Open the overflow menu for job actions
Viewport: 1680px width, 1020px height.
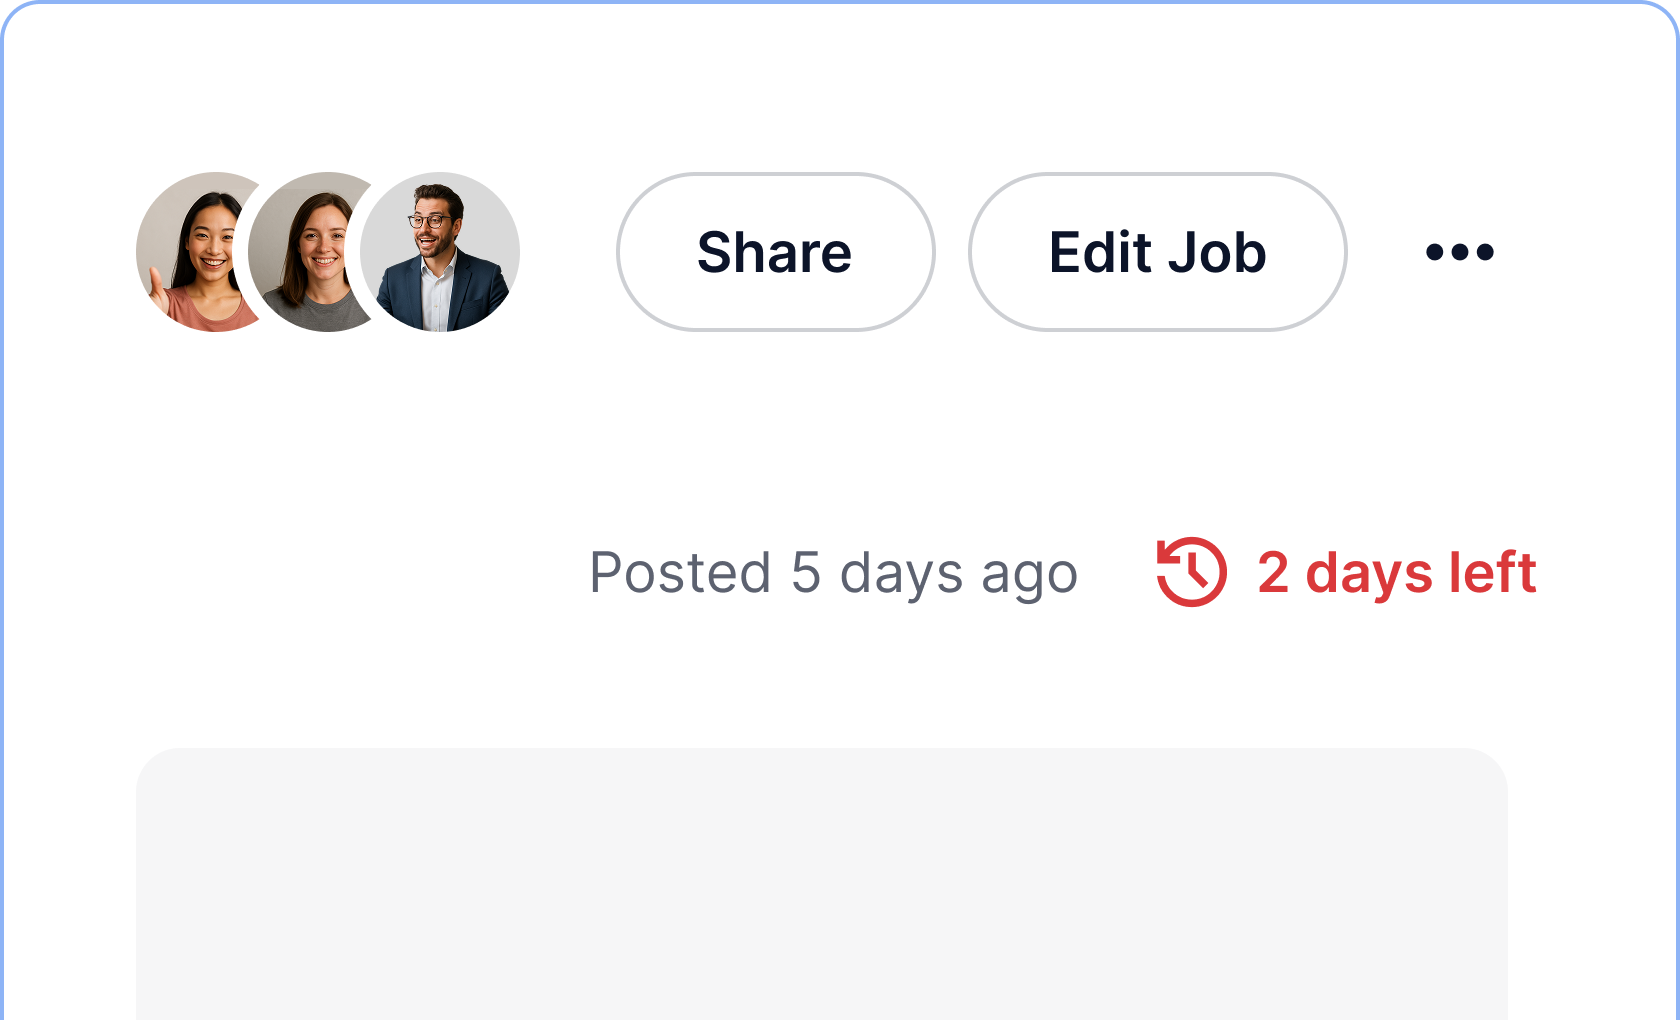(1458, 252)
